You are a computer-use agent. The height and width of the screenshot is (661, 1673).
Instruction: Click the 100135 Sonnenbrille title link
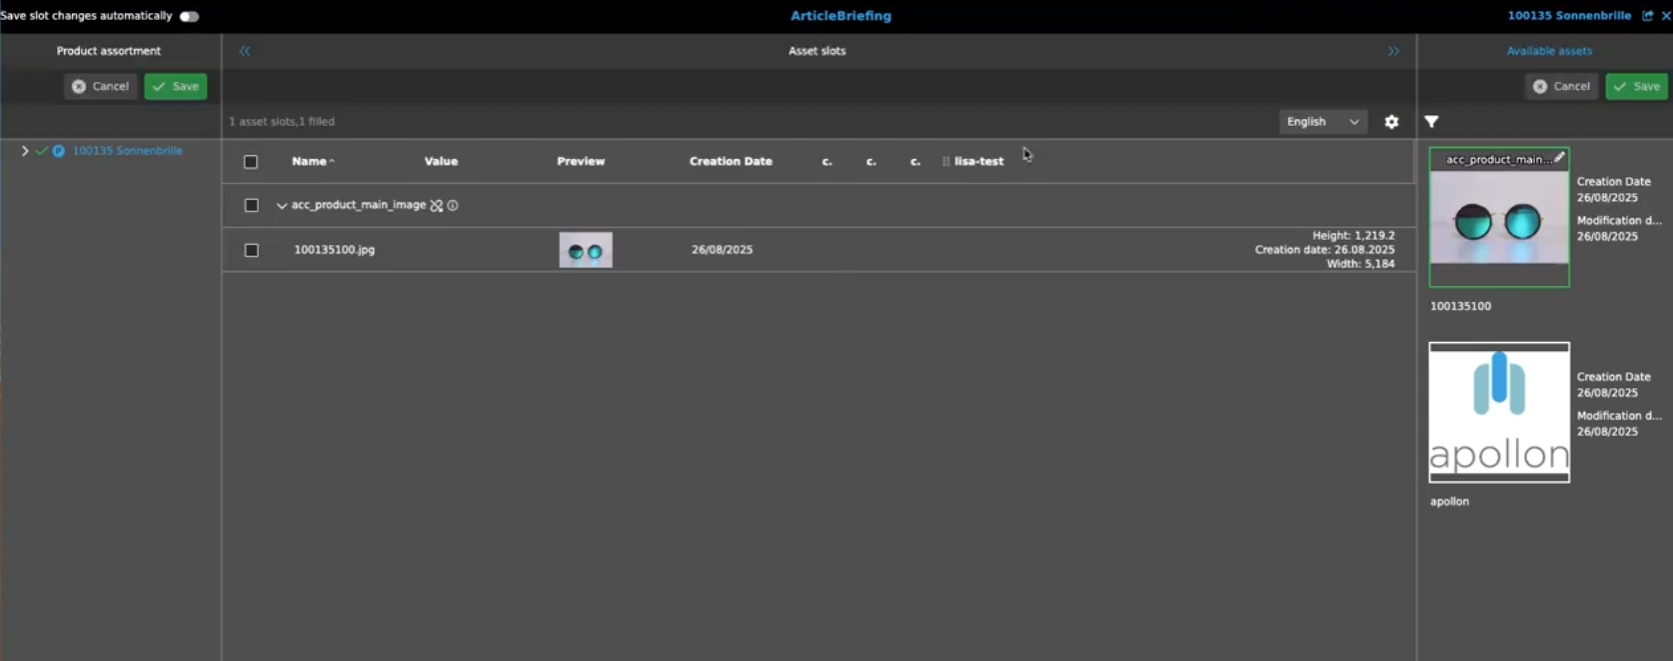pos(1569,16)
